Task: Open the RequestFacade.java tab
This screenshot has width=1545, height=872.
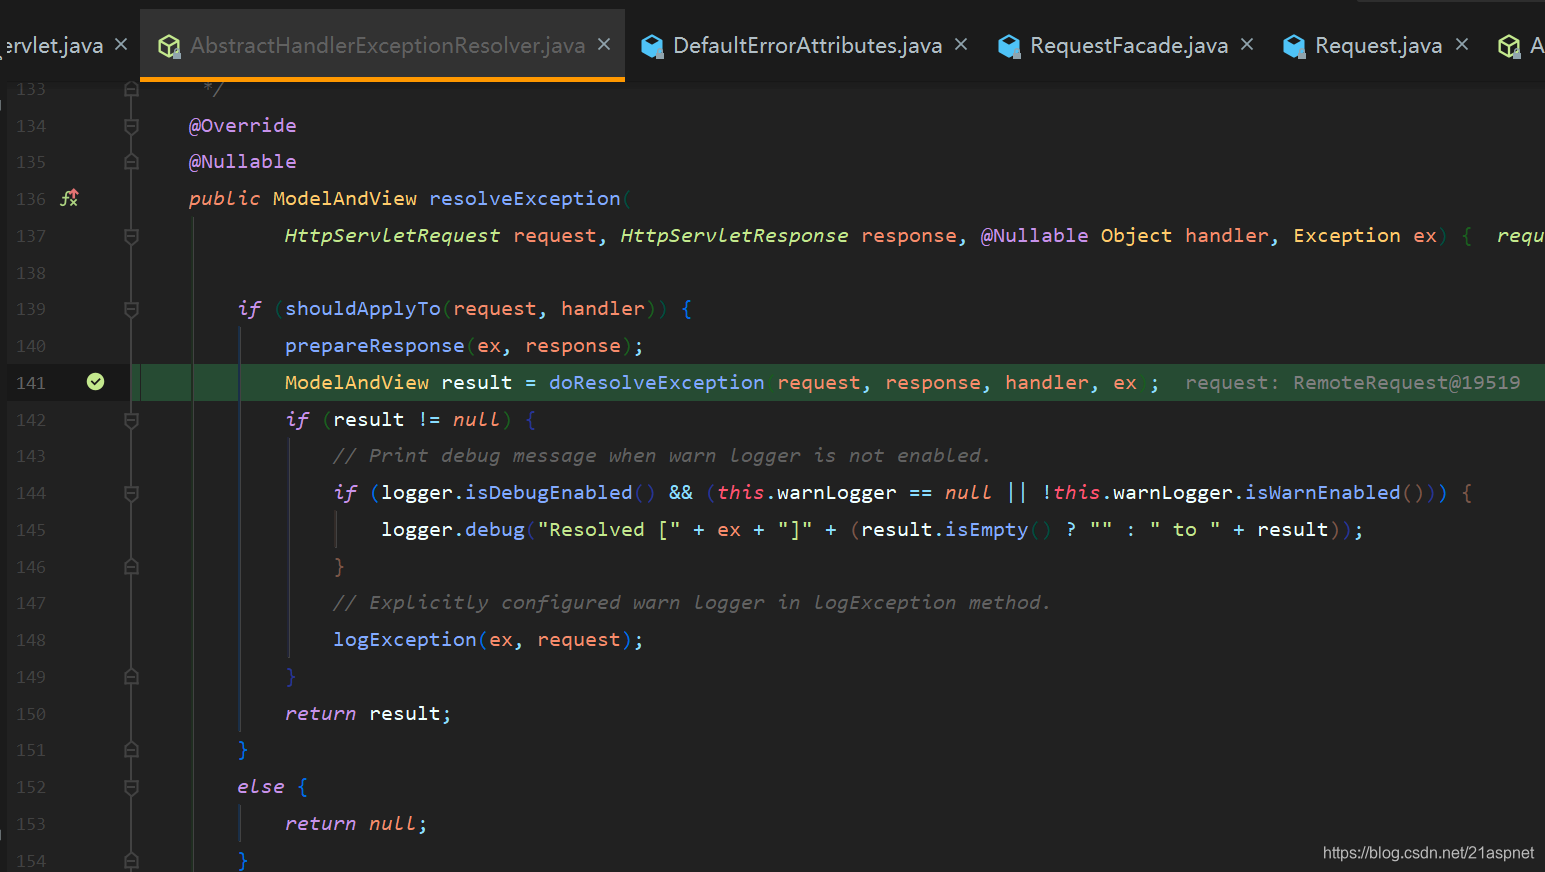Action: [x=1129, y=46]
